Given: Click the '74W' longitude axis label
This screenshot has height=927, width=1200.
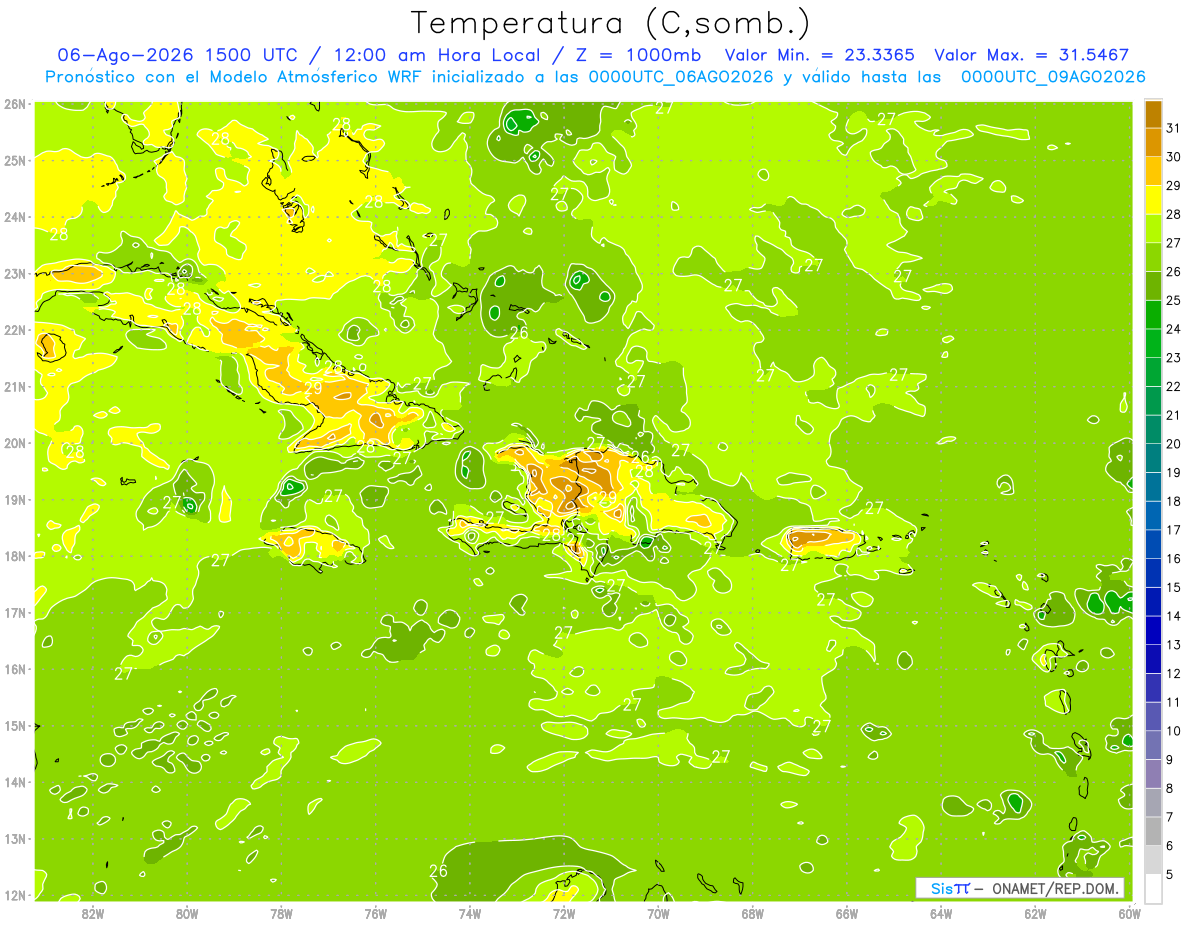Looking at the screenshot, I should (470, 913).
